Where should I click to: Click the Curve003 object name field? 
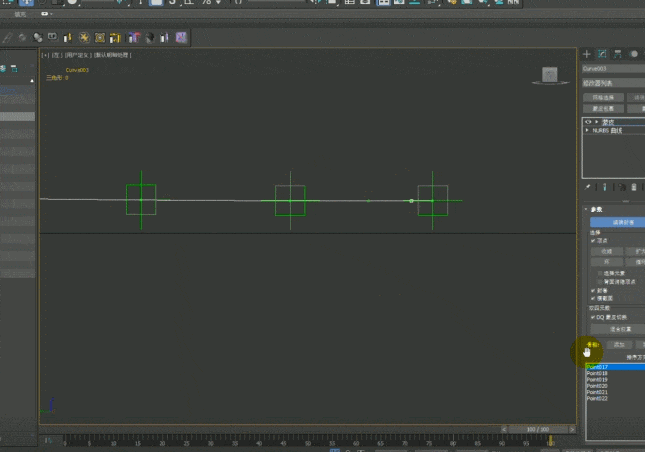(613, 68)
